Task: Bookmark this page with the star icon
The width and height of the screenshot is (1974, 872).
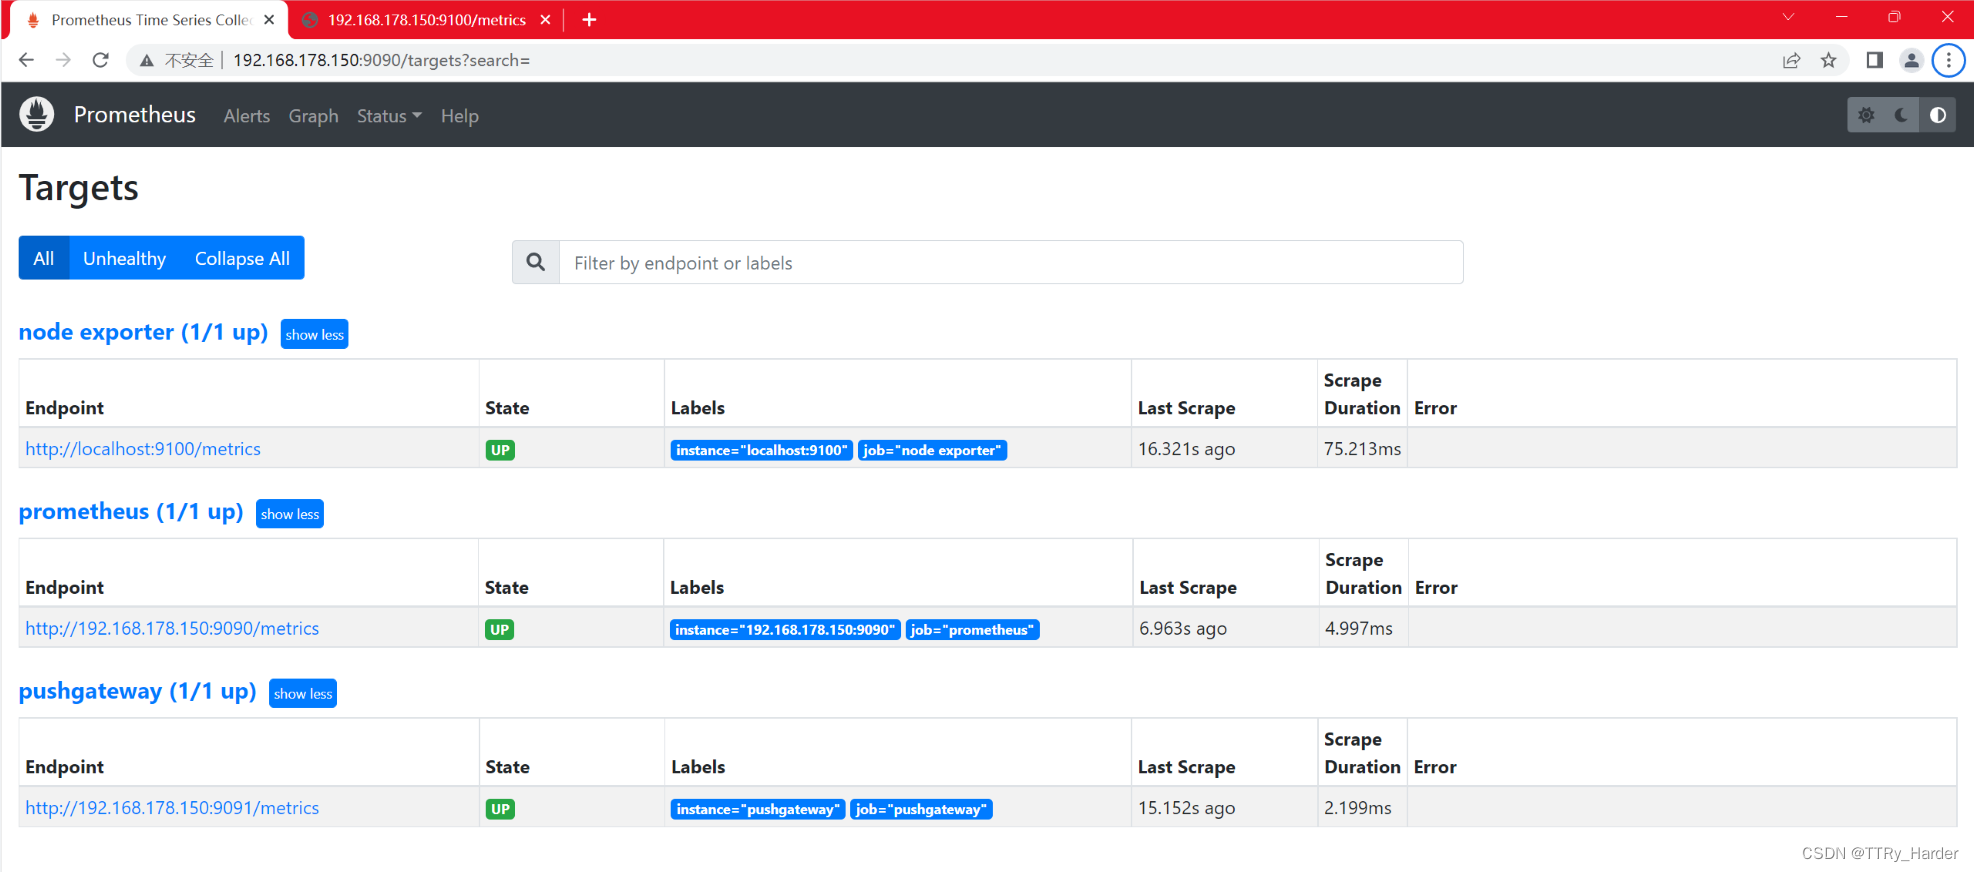Action: point(1829,60)
